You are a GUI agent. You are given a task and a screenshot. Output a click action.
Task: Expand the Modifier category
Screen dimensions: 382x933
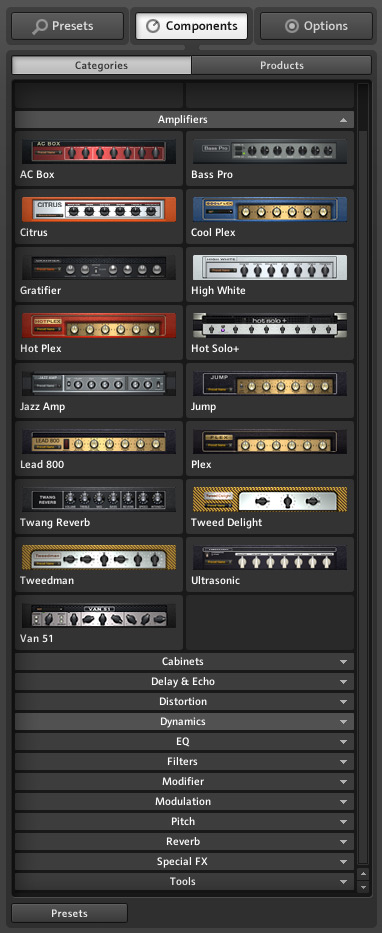point(184,781)
